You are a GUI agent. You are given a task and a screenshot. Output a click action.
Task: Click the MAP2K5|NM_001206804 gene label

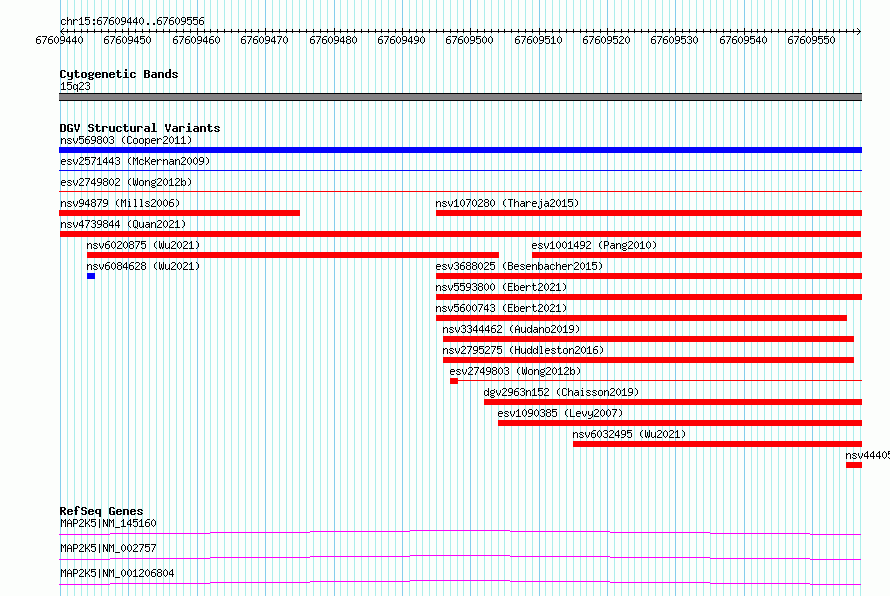coord(117,573)
